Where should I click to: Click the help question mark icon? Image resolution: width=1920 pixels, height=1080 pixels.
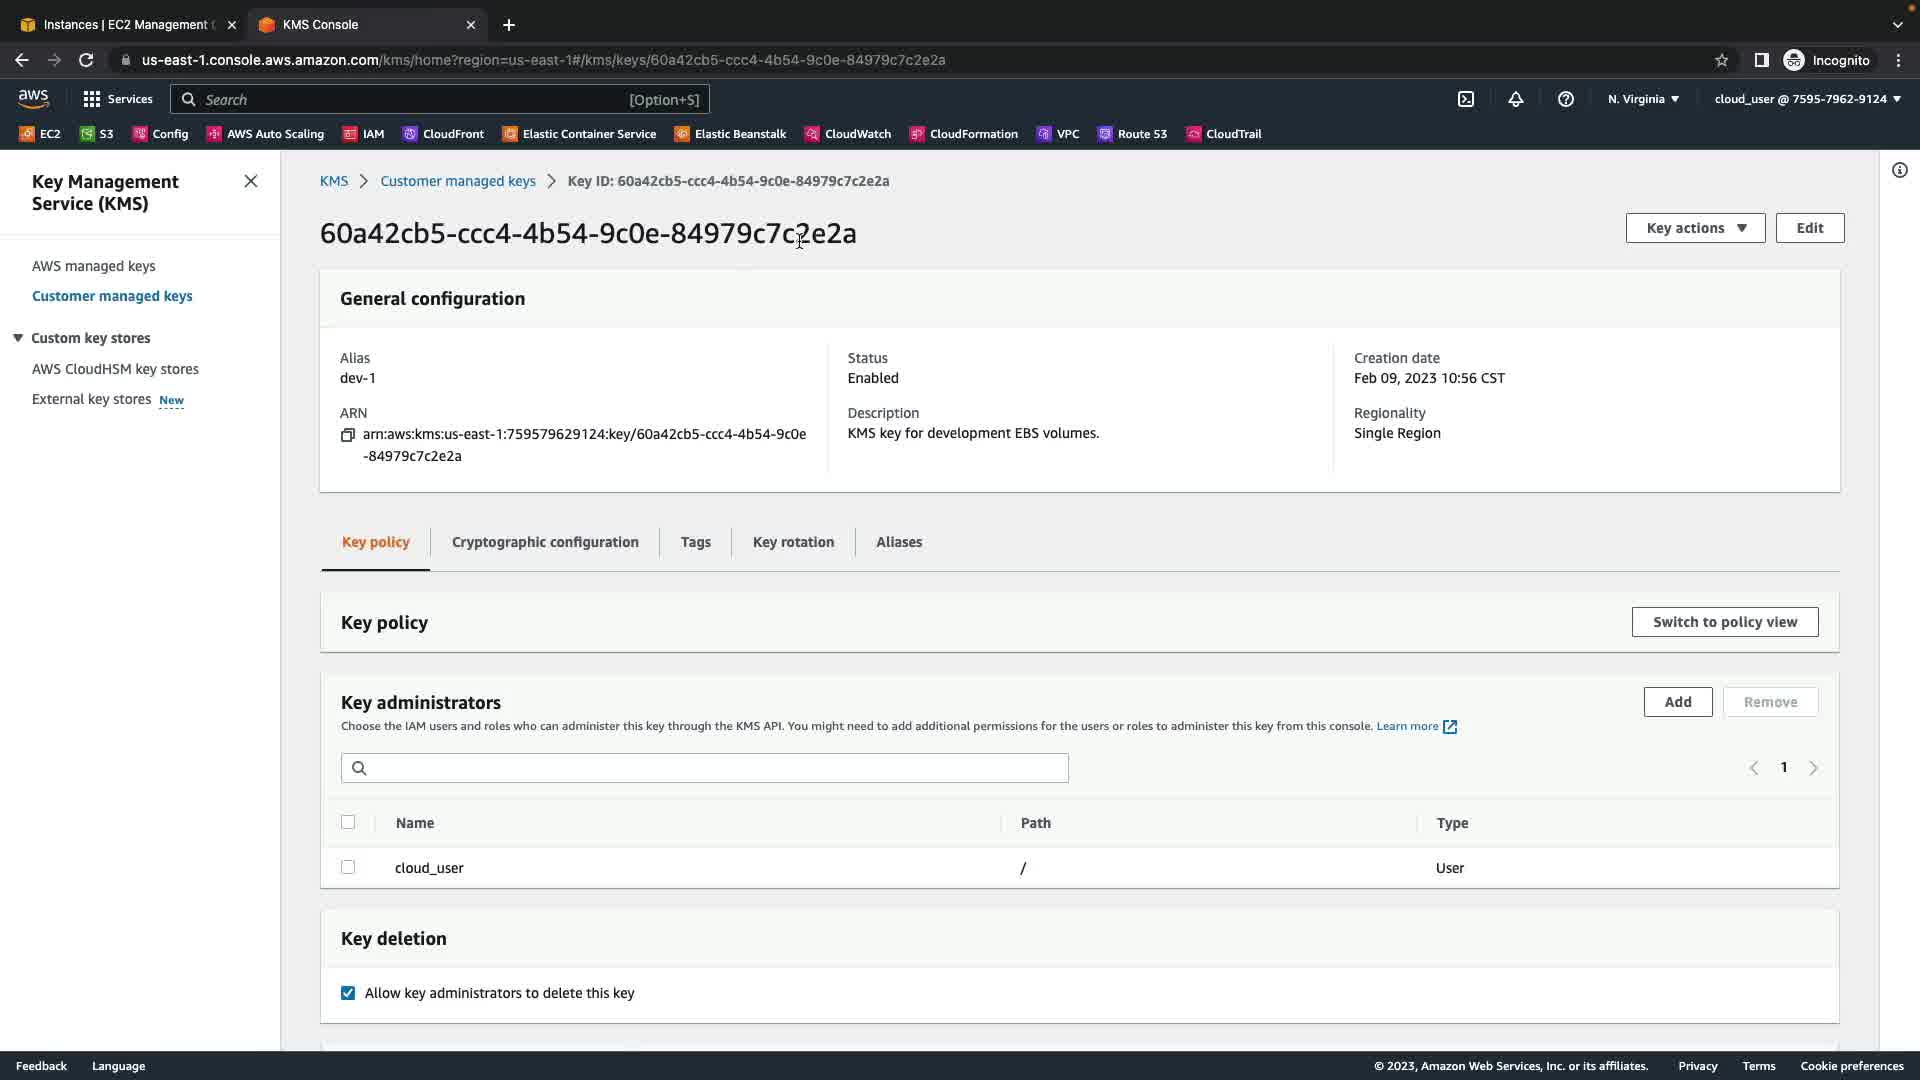point(1566,99)
